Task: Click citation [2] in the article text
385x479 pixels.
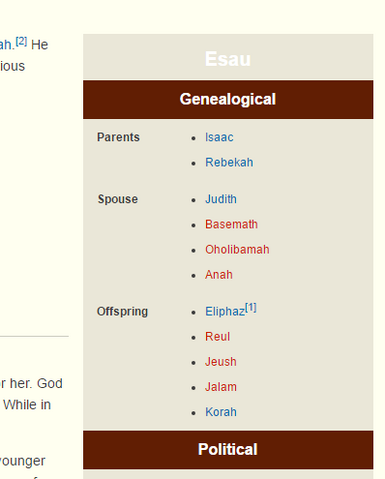Action: [x=21, y=41]
